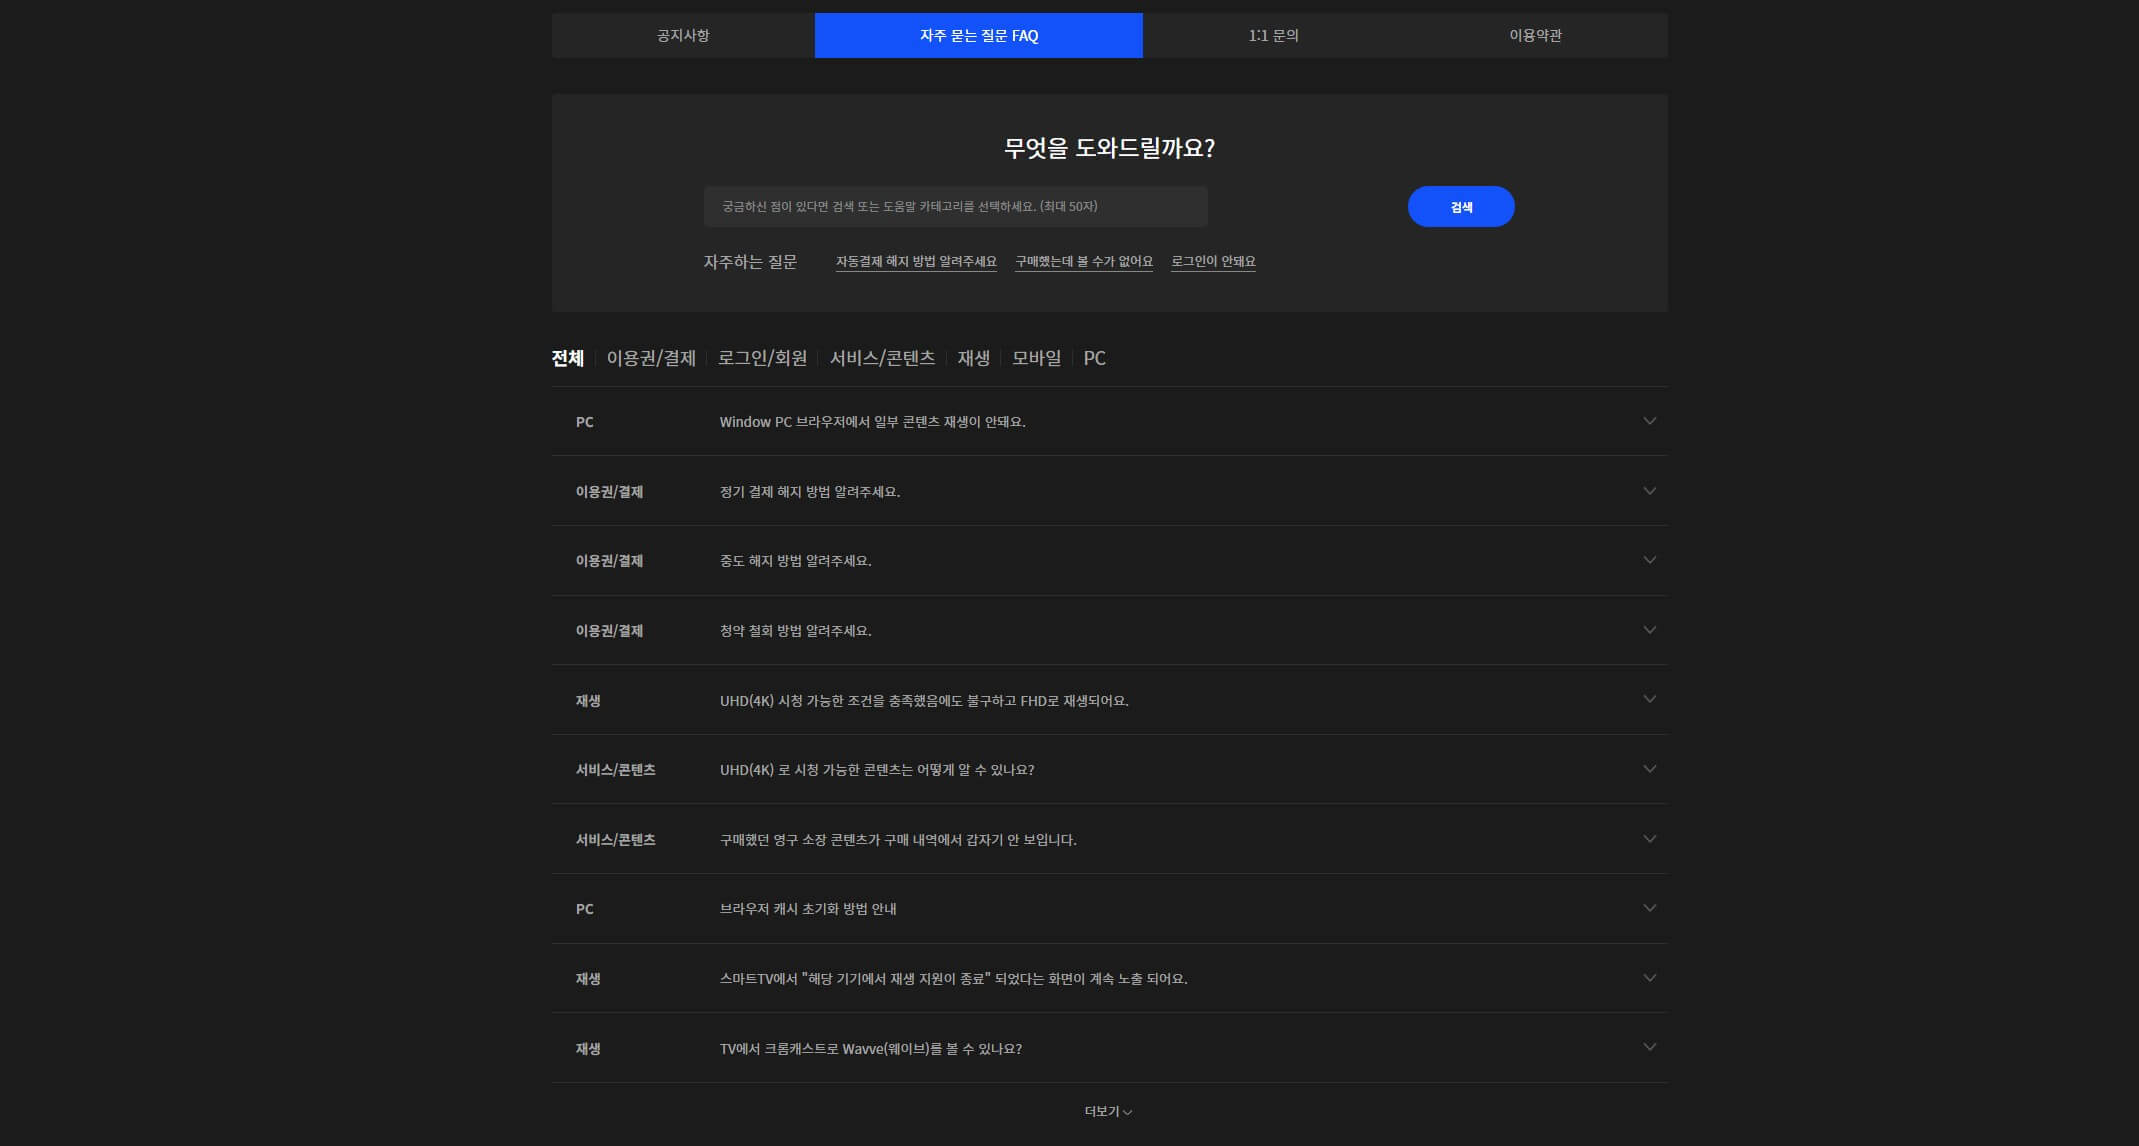Select the 재생 category filter
This screenshot has height=1146, width=2139.
[974, 358]
